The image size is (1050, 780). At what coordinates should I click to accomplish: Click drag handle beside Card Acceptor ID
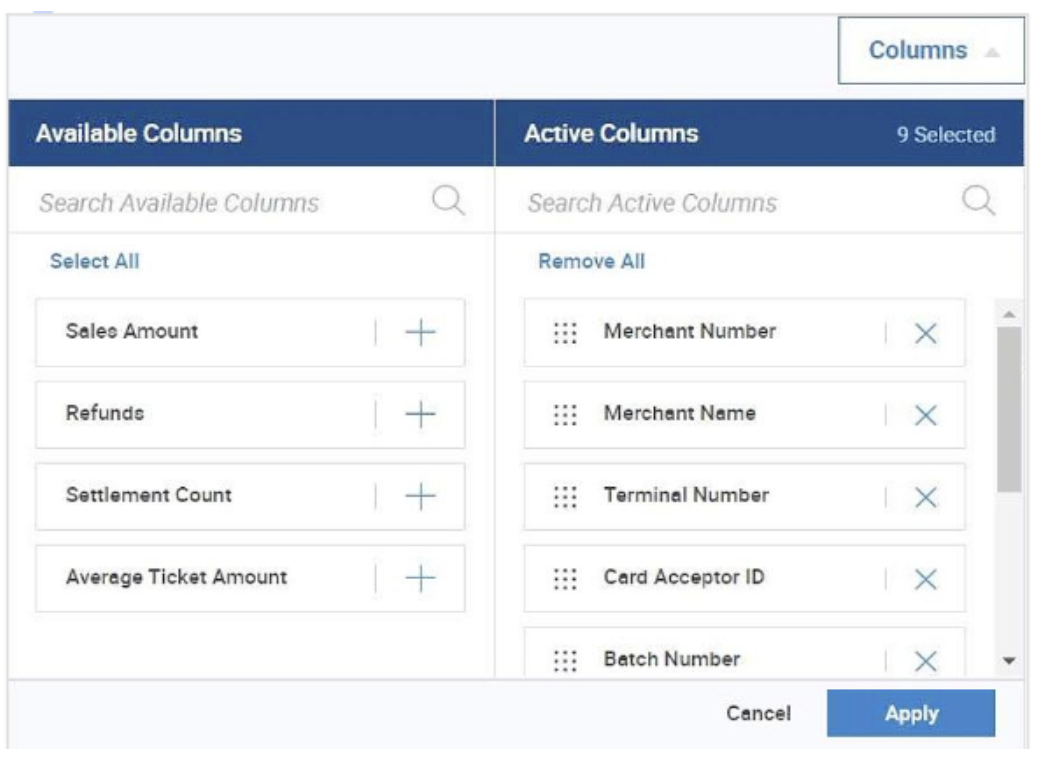(x=565, y=579)
